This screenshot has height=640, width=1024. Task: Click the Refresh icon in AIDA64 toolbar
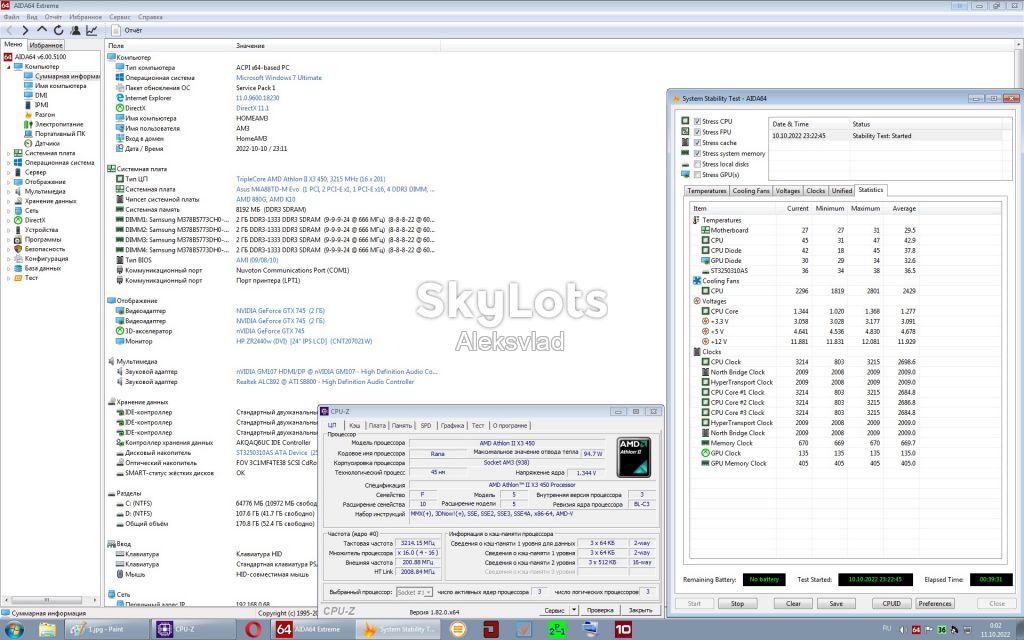click(58, 30)
